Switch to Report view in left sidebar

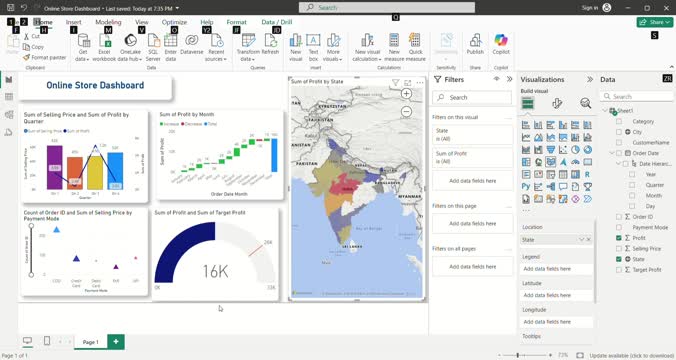(x=9, y=80)
